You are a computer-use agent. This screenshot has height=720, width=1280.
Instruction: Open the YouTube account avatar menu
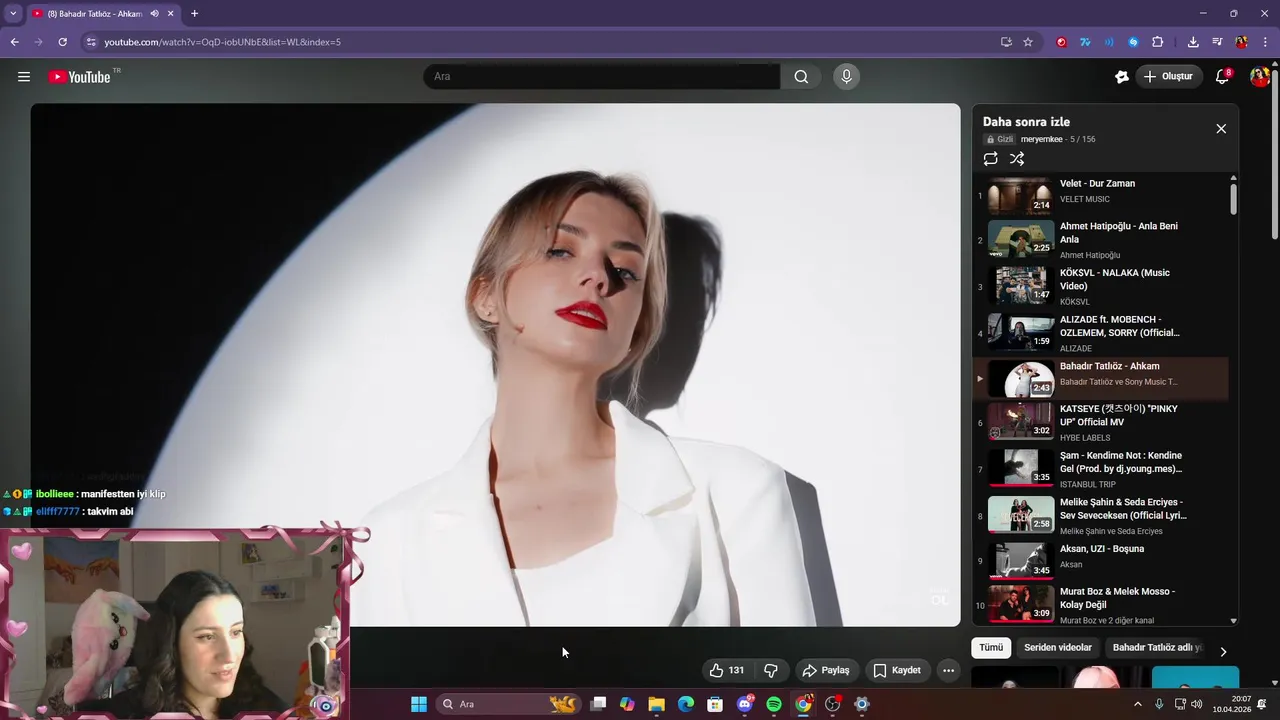(1258, 77)
